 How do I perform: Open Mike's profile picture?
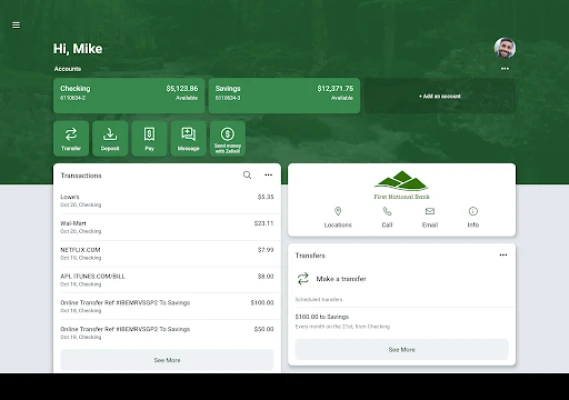505,48
